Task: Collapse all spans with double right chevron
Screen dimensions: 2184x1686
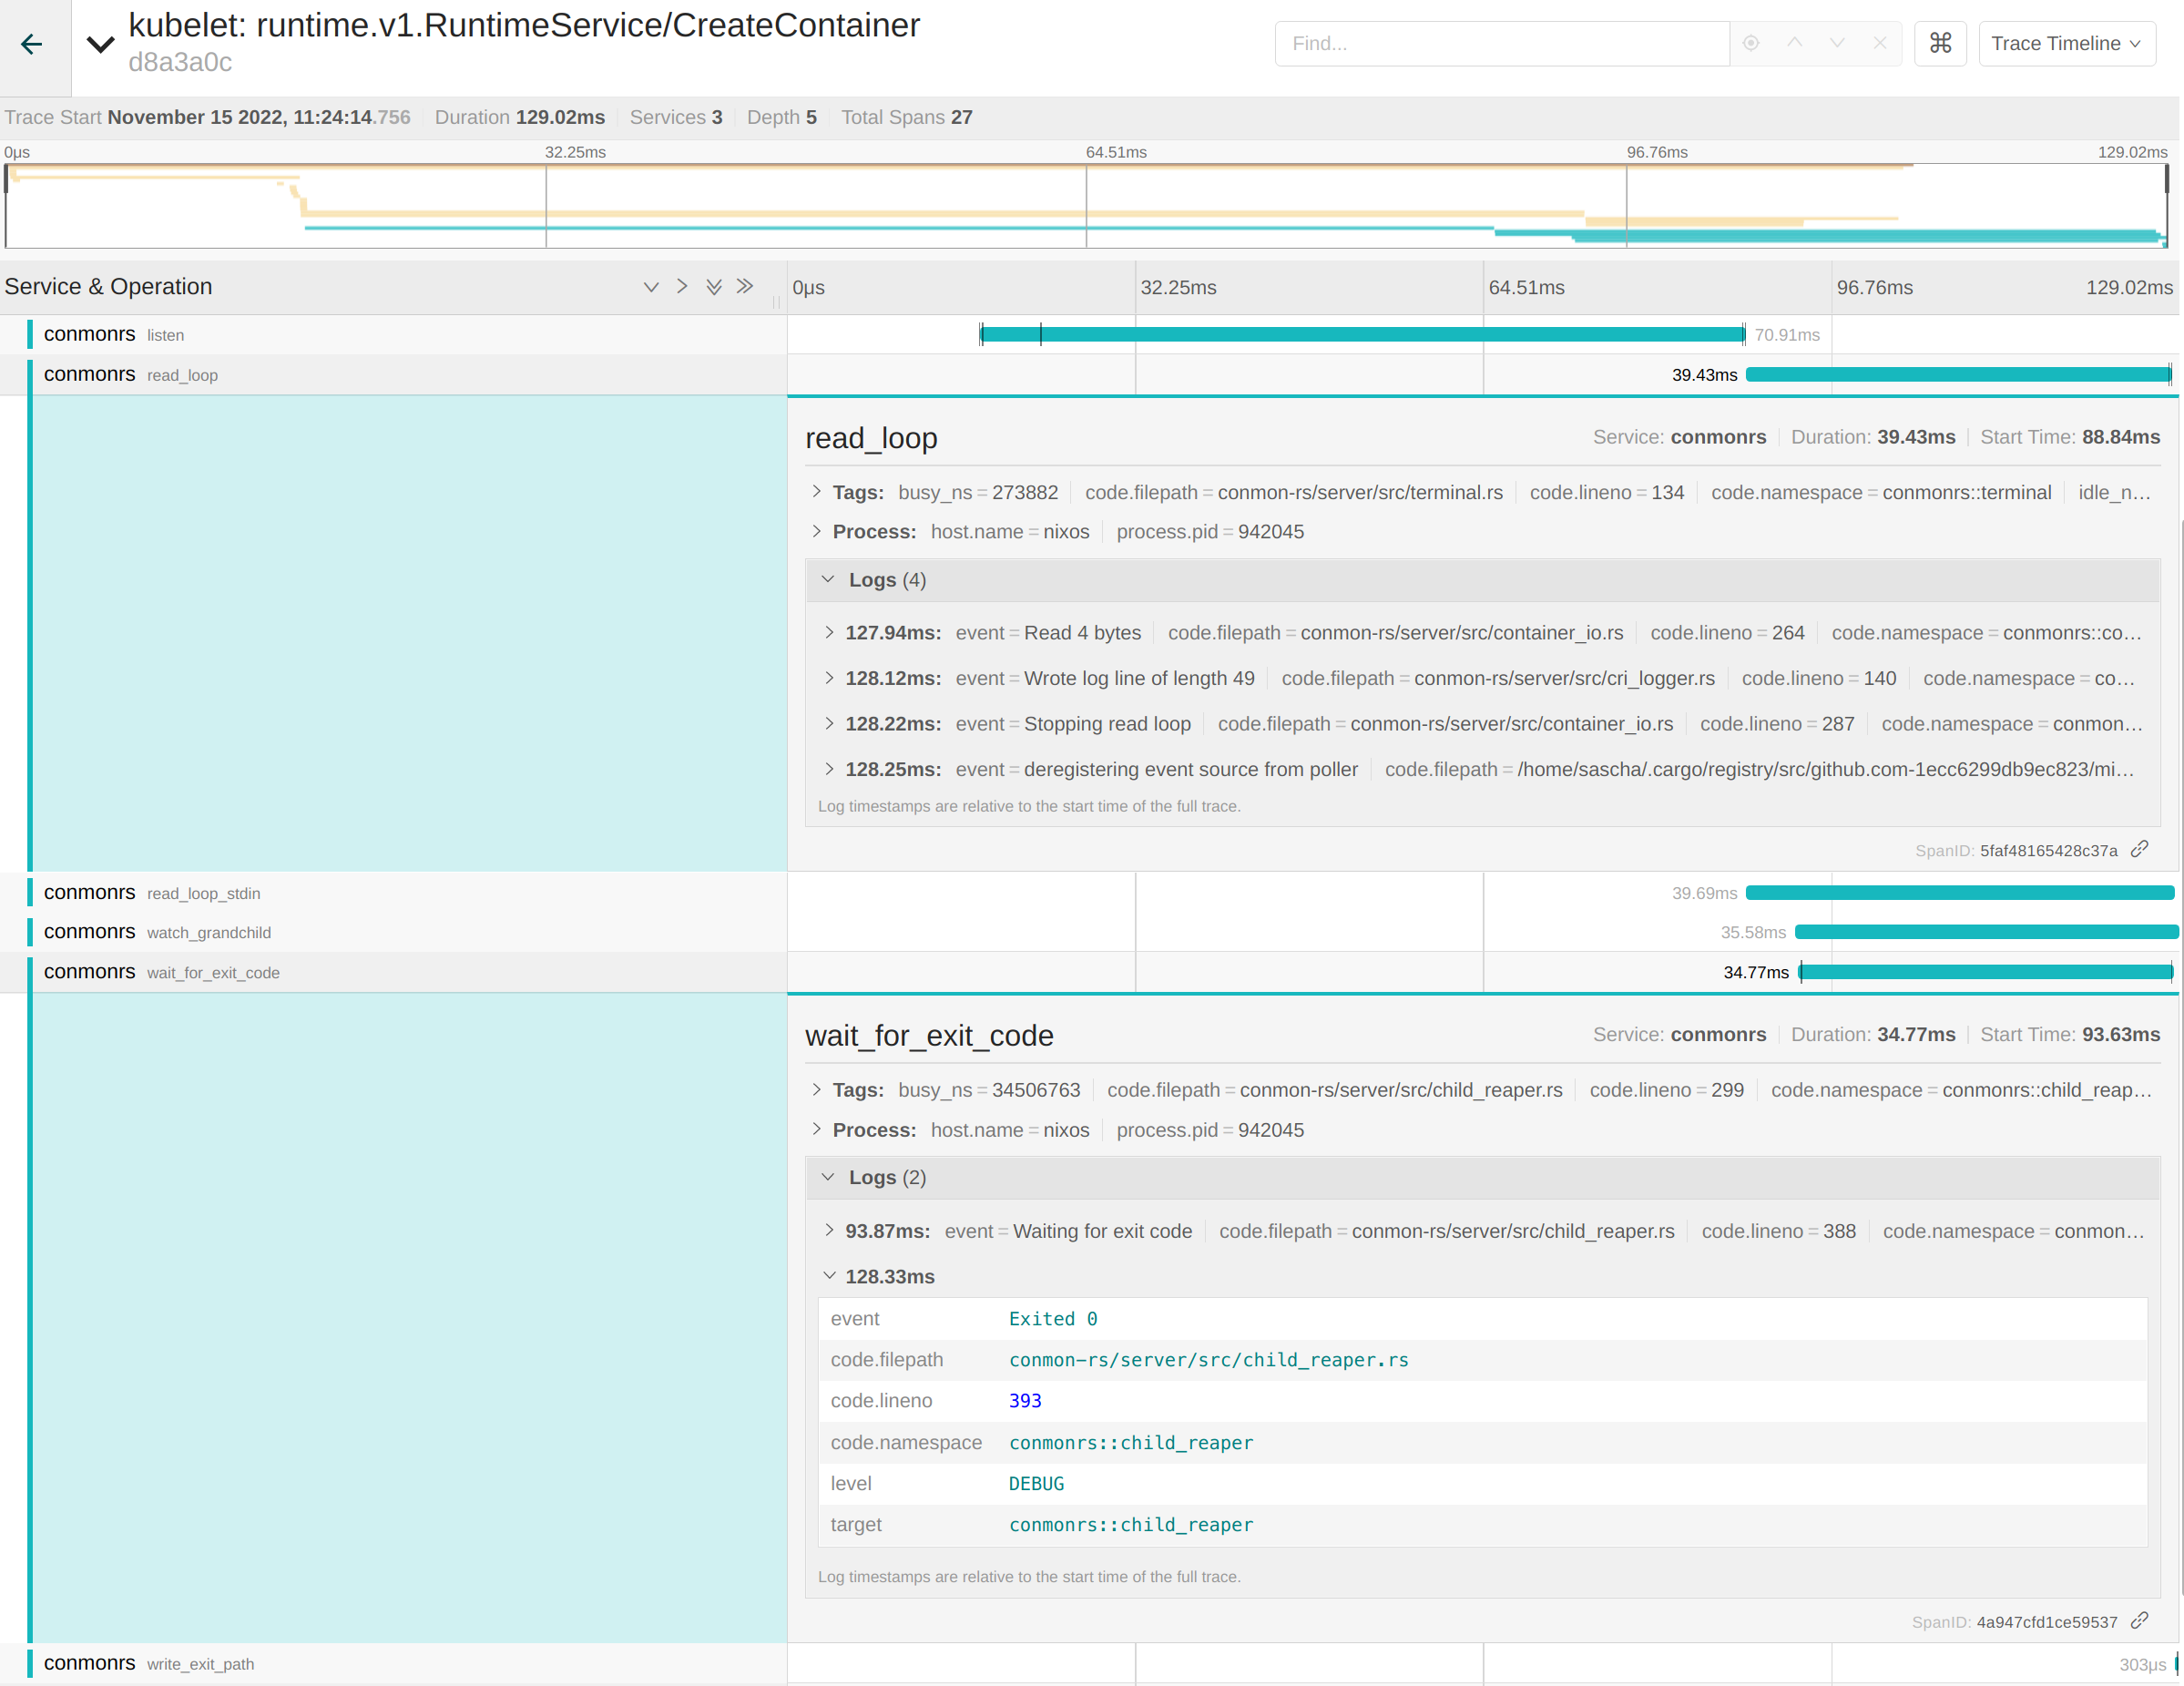Action: tap(745, 287)
